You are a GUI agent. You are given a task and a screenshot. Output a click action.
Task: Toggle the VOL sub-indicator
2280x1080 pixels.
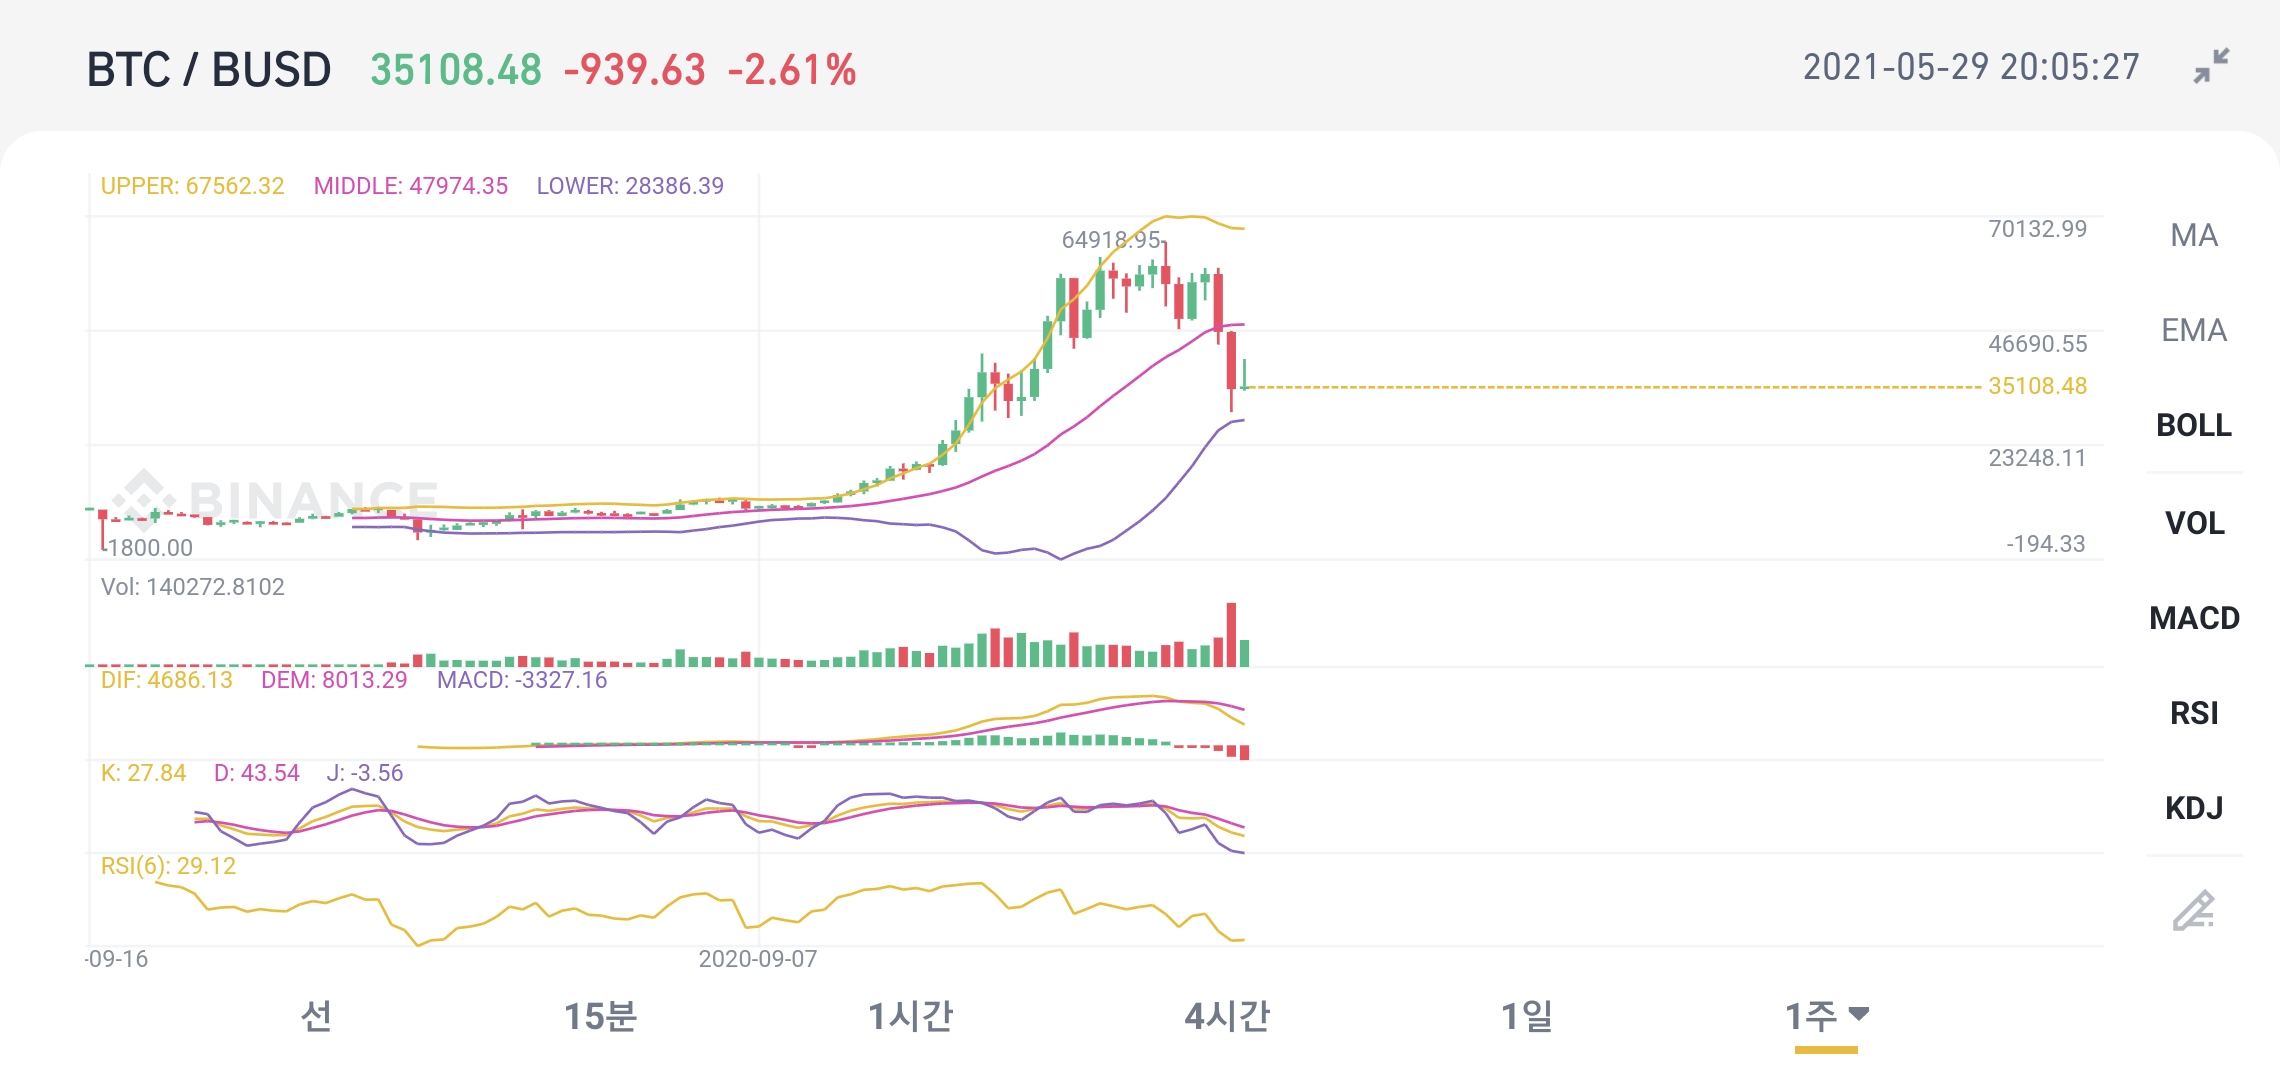point(2193,523)
